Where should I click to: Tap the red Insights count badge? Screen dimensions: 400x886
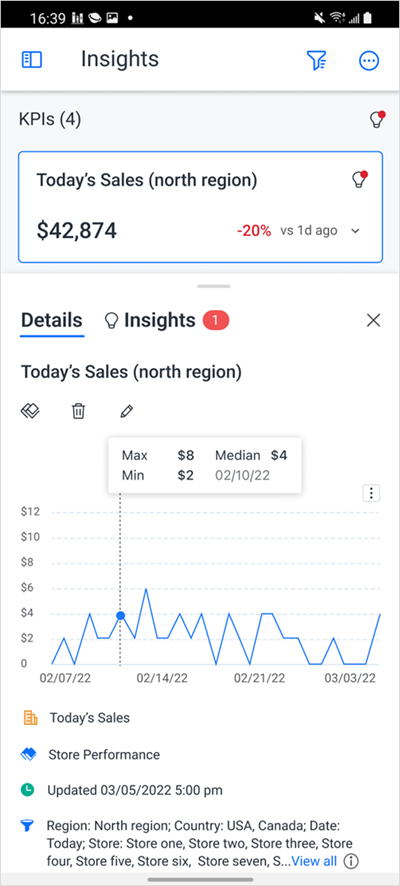point(215,320)
